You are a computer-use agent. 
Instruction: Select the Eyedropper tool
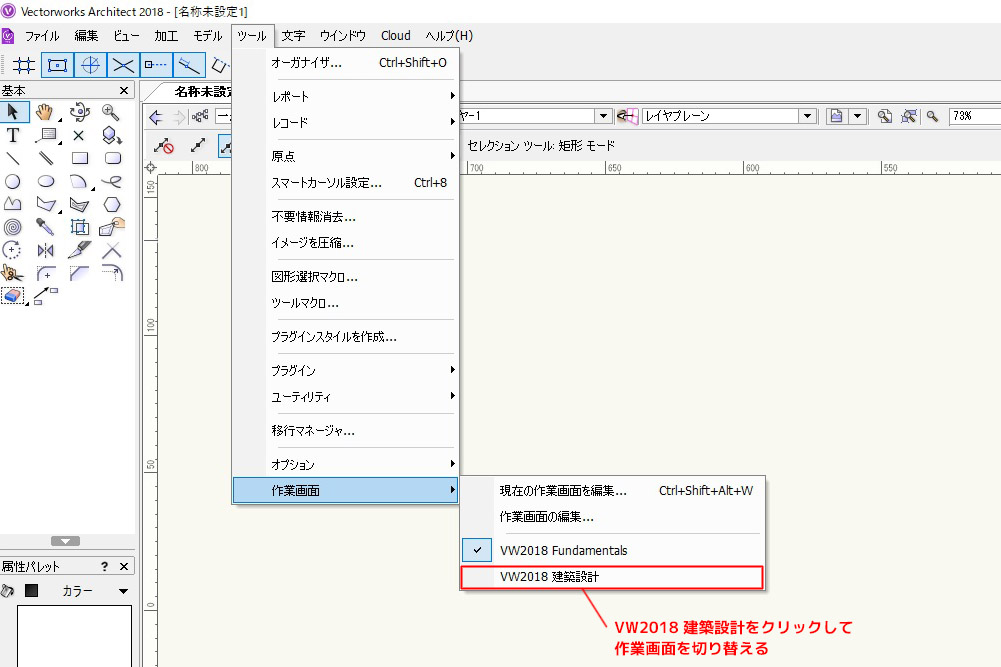point(45,227)
